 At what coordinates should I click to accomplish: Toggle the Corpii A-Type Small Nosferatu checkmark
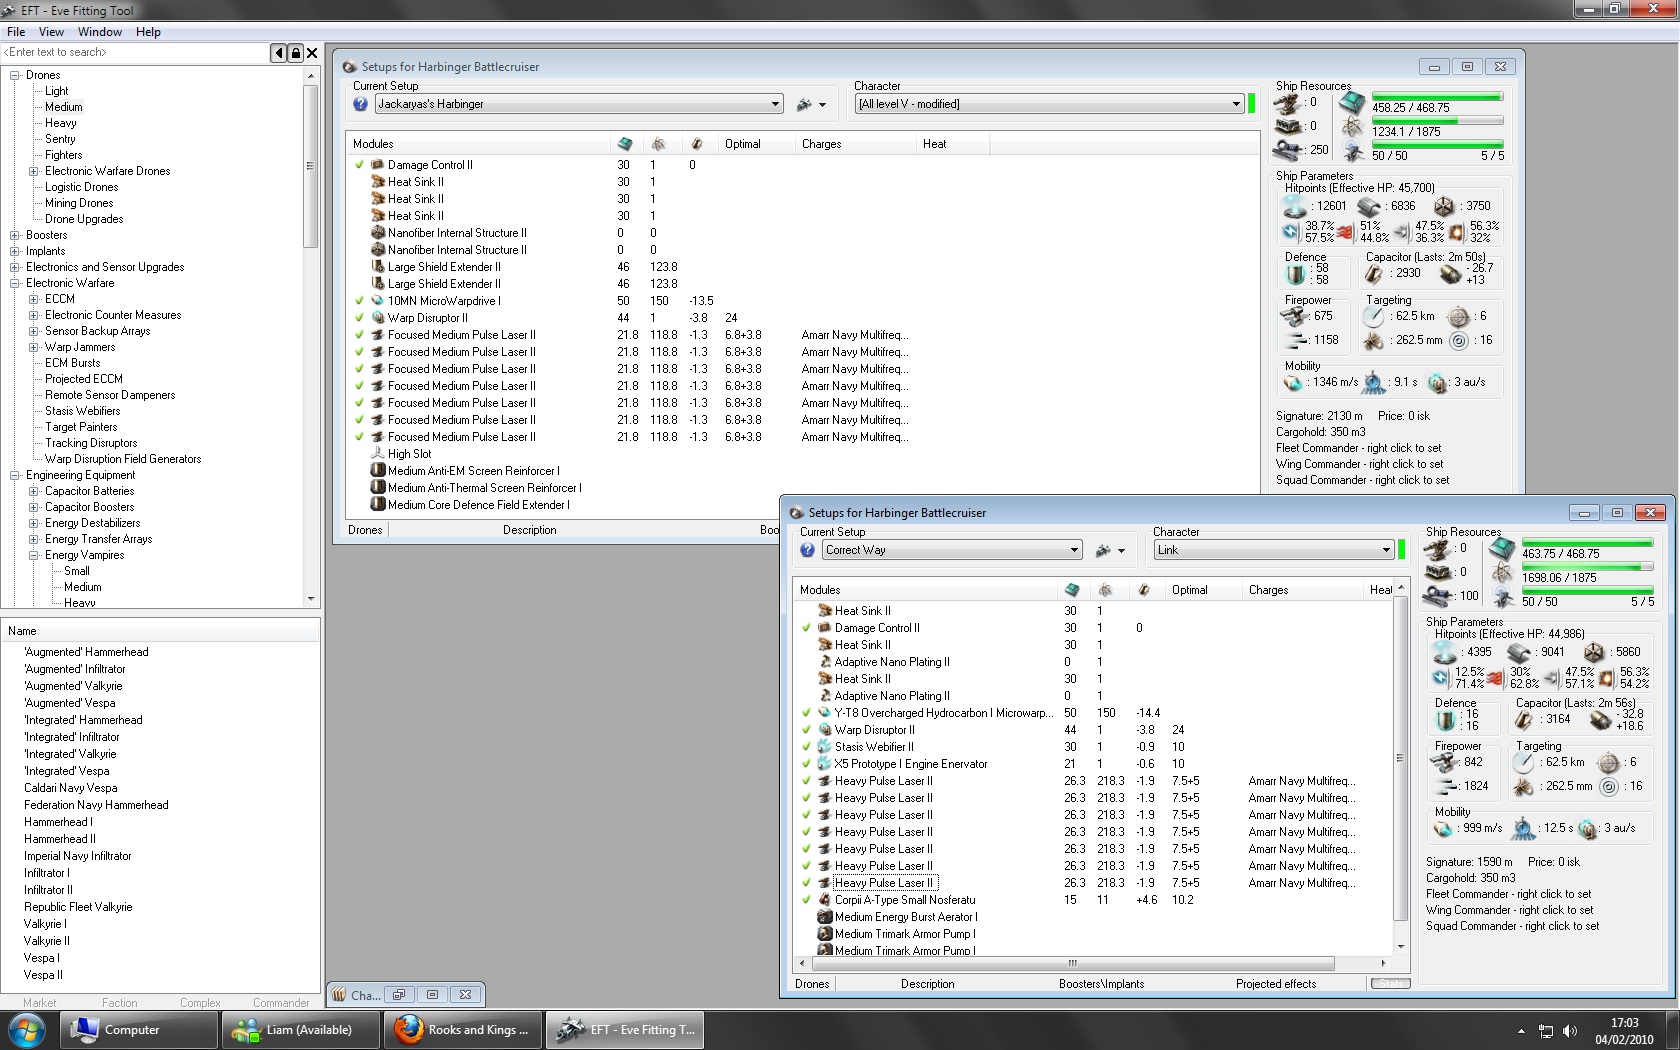point(806,900)
